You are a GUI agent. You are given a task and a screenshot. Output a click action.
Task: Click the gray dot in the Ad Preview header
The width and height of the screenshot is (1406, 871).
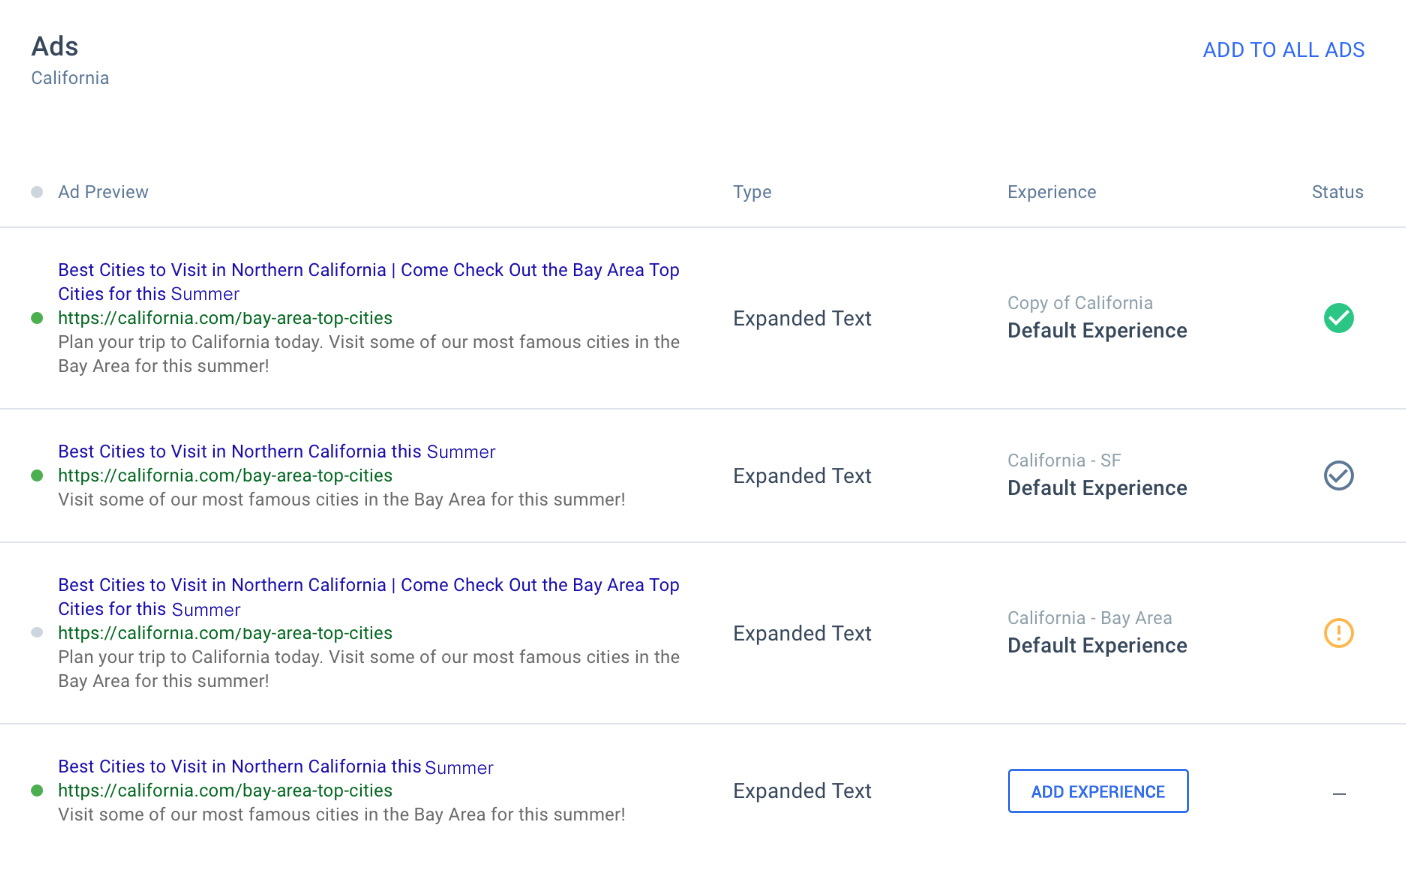click(x=37, y=192)
